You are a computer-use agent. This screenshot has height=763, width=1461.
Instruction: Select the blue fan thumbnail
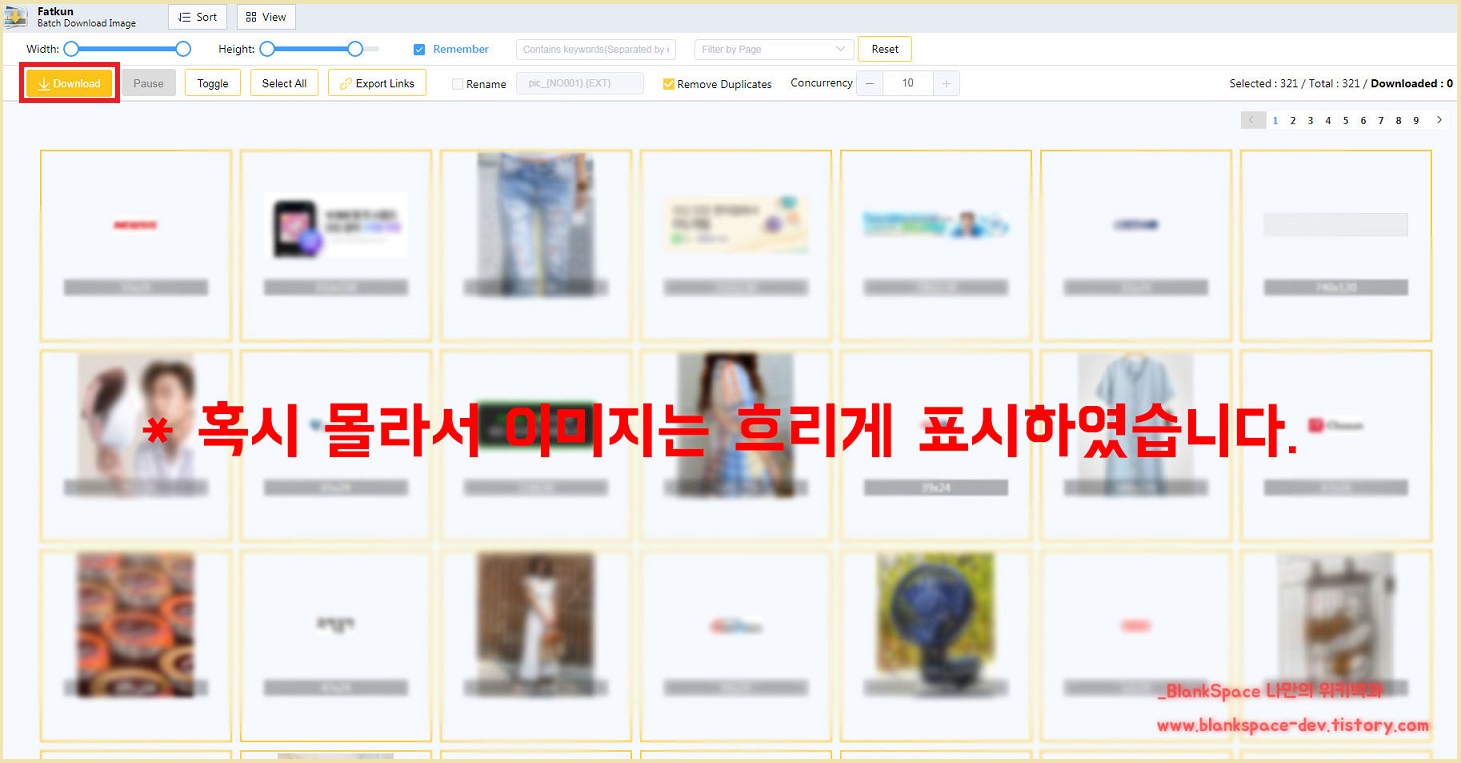936,646
